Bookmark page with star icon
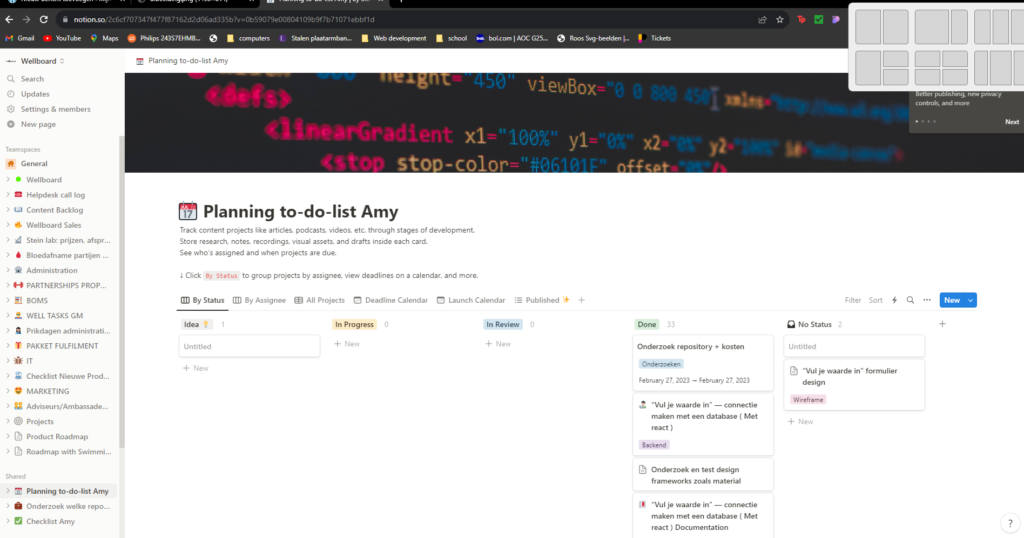Image resolution: width=1024 pixels, height=538 pixels. [x=780, y=20]
